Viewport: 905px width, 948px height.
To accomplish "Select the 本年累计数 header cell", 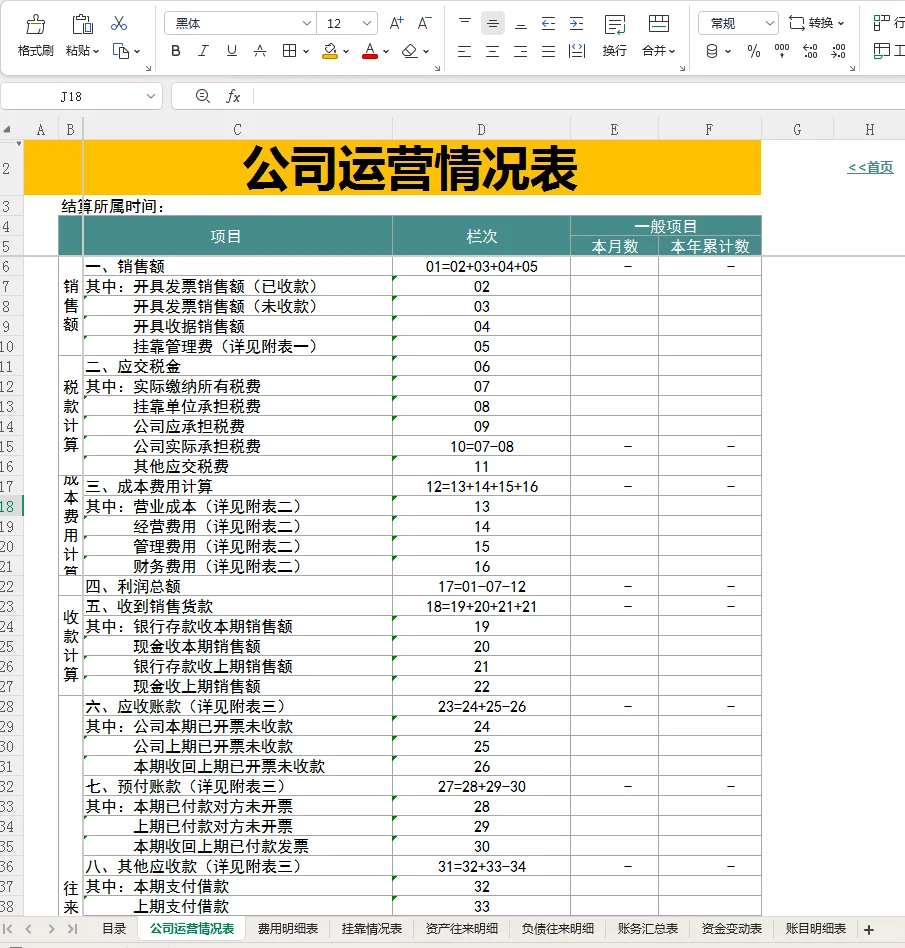I will [x=710, y=246].
